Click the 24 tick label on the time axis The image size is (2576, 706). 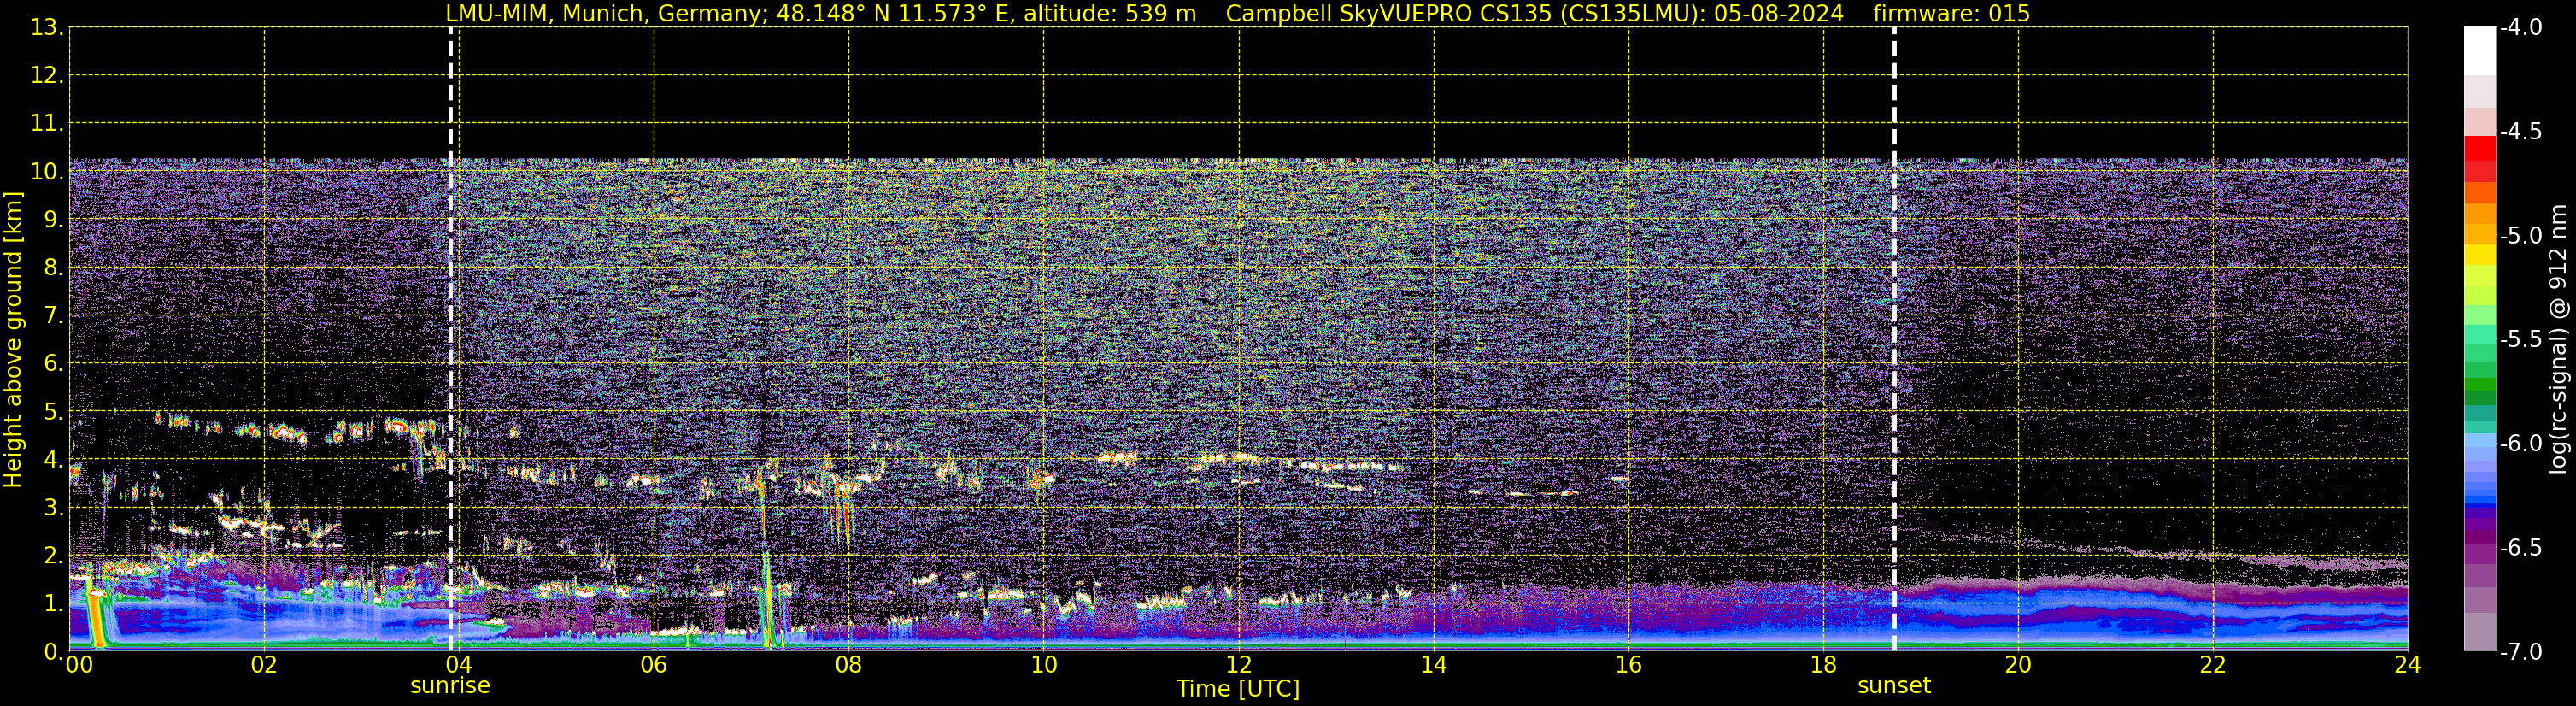(2407, 665)
